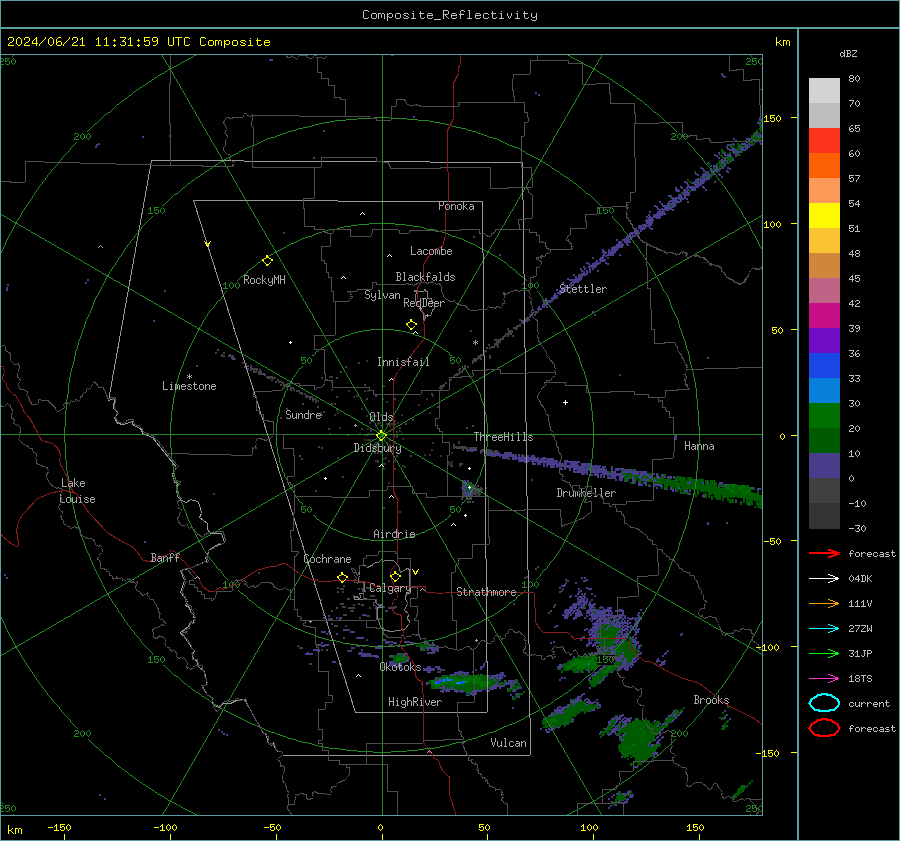Click the white plus marker west of Hanna
900x841 pixels.
[x=565, y=402]
